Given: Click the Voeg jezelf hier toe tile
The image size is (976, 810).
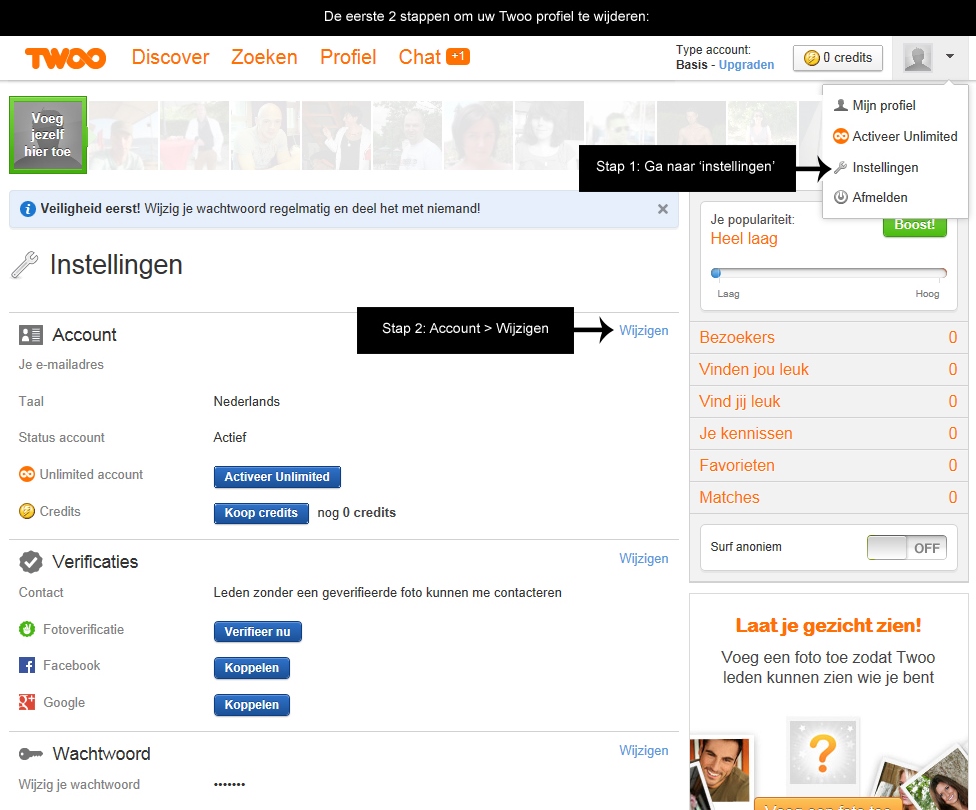Looking at the screenshot, I should (48, 134).
